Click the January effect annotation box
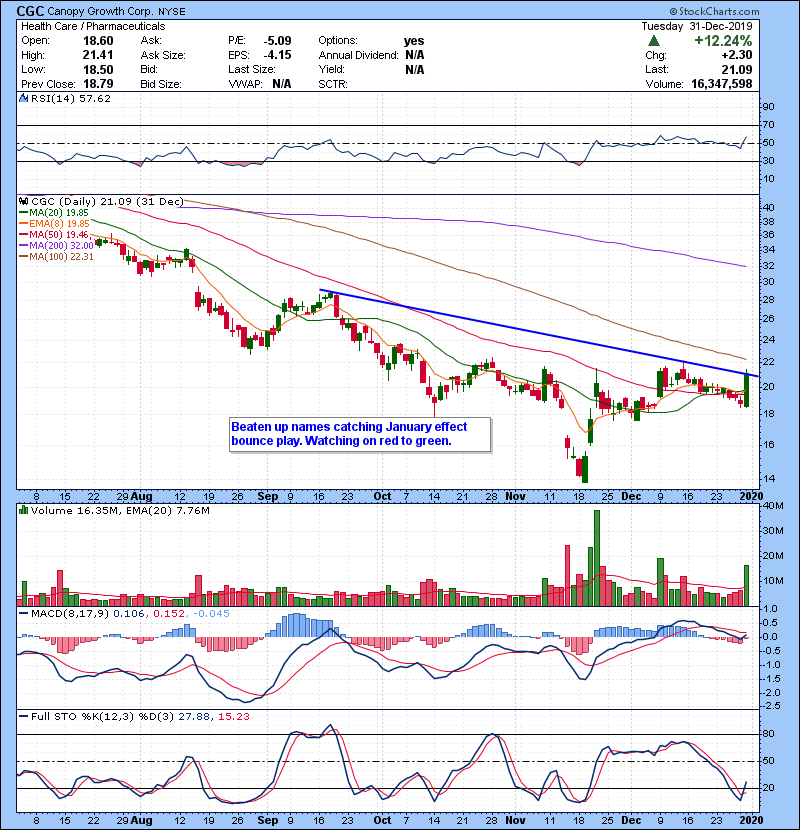This screenshot has width=800, height=830. click(360, 434)
